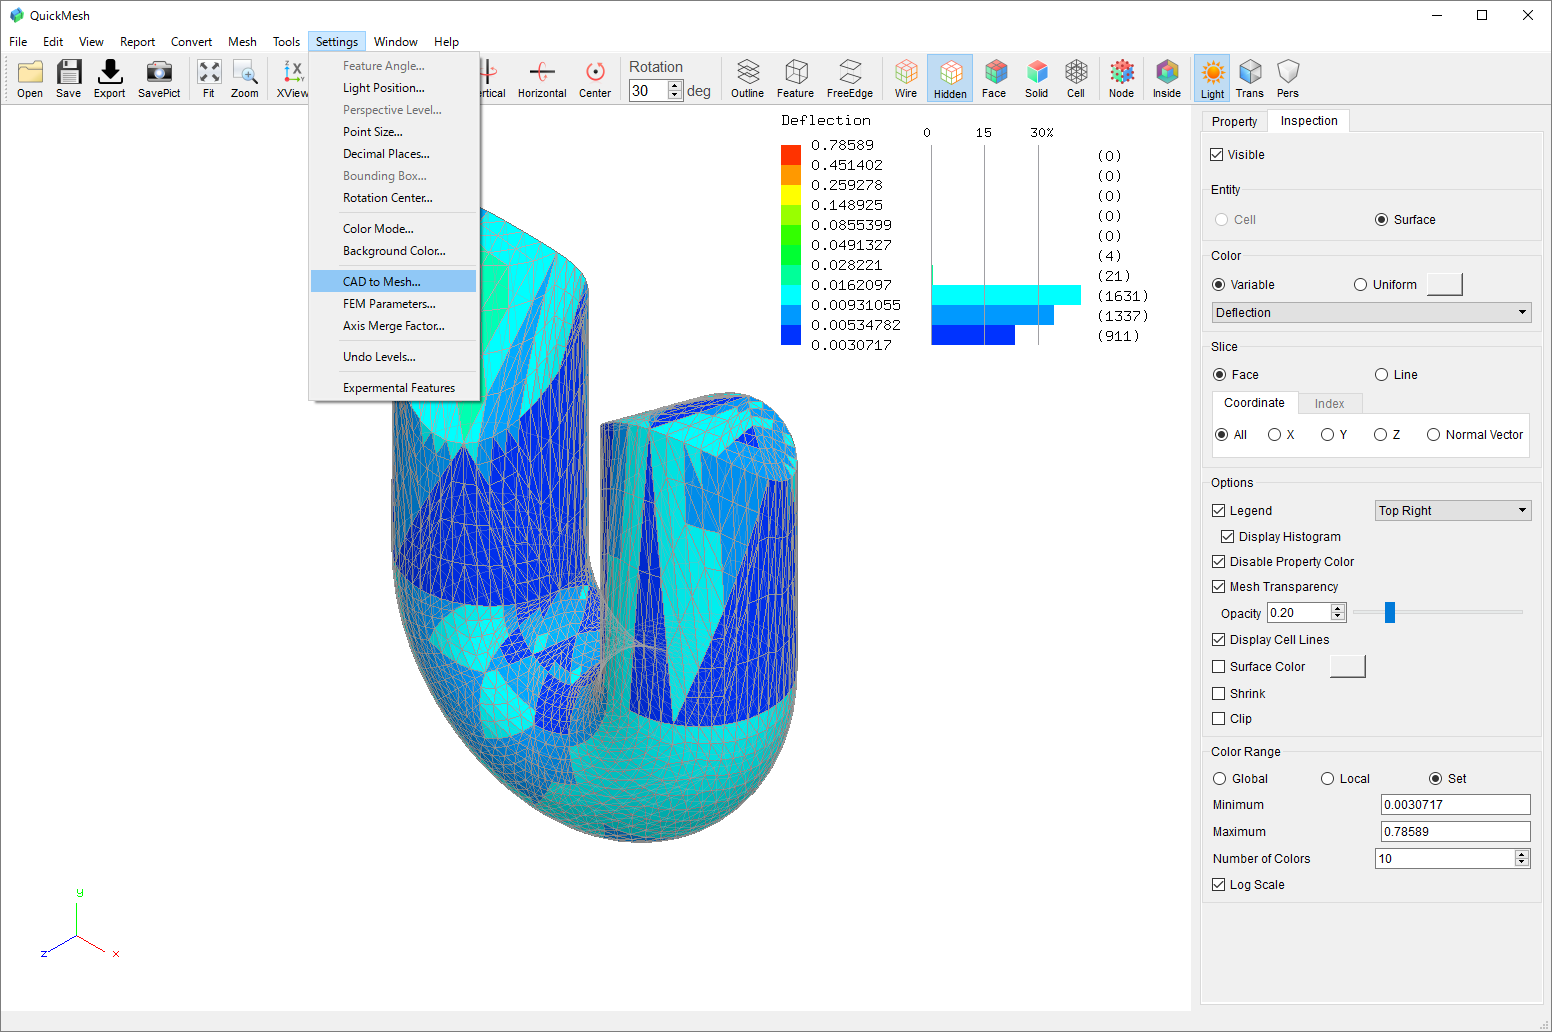Toggle the Trans transparency icon

tap(1249, 78)
